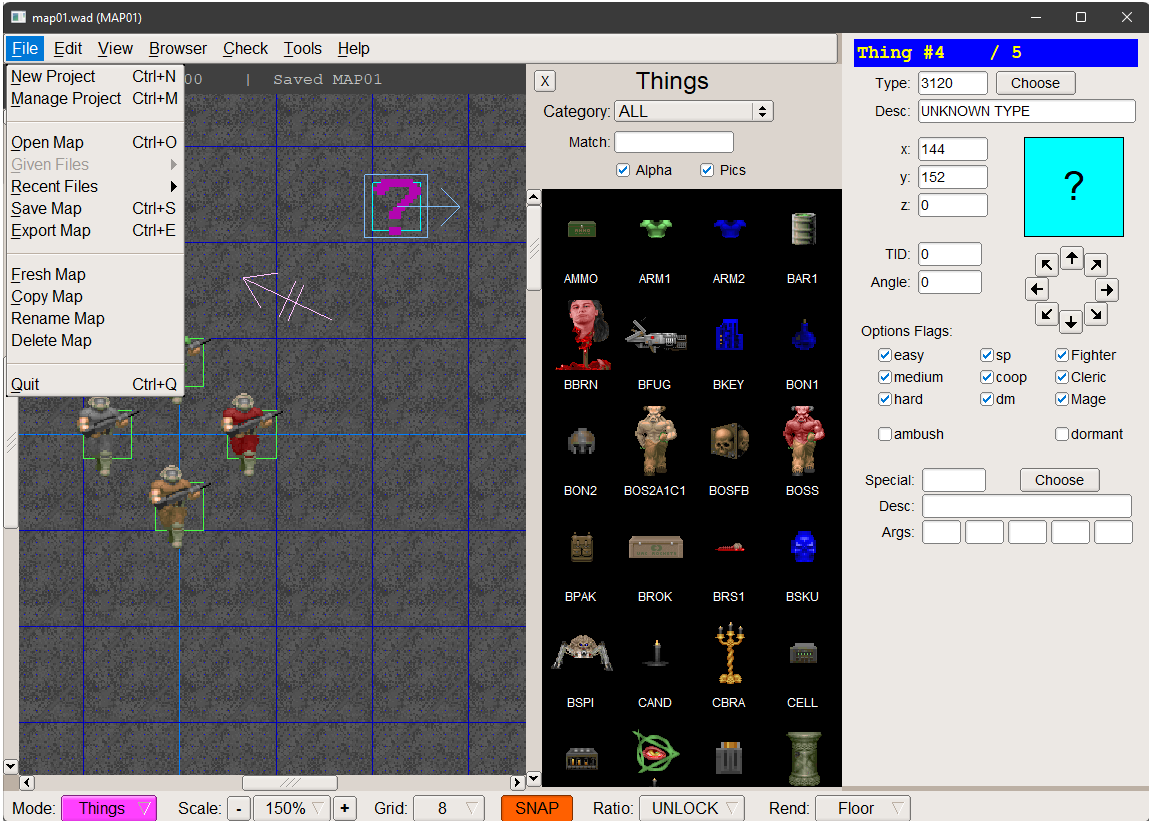Open the Rend Floor dropdown
Viewport: 1150px width, 822px height.
863,808
